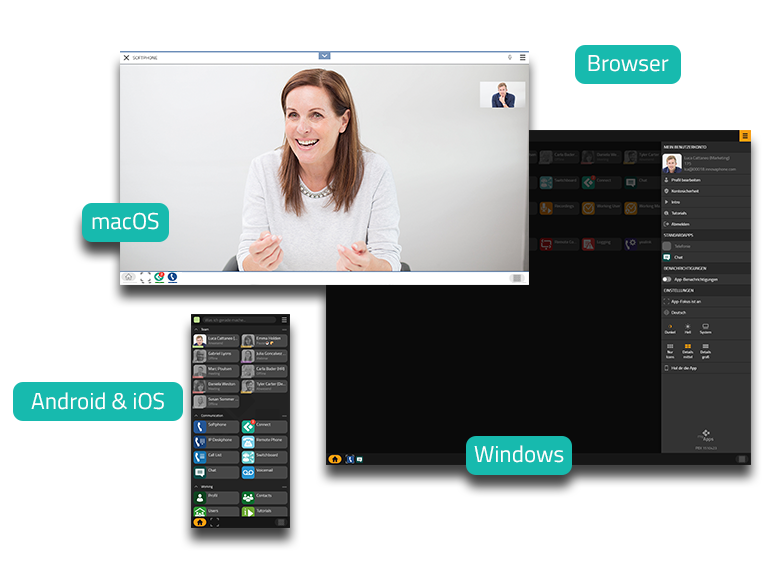The height and width of the screenshot is (565, 768).
Task: Open the Chat app on mobile
Action: coord(216,472)
